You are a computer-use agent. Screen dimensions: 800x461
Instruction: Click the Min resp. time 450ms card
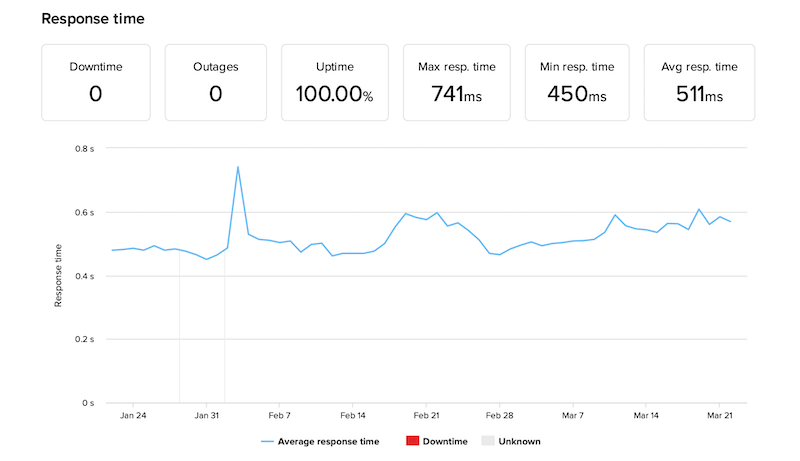pyautogui.click(x=579, y=82)
